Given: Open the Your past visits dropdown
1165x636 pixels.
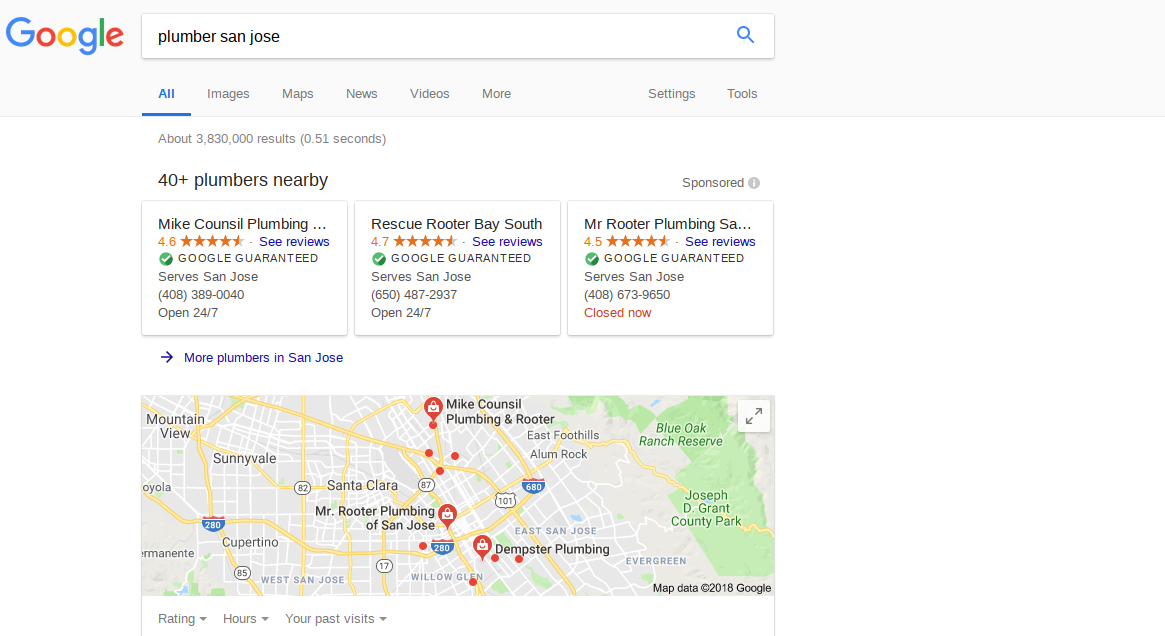Looking at the screenshot, I should [336, 618].
